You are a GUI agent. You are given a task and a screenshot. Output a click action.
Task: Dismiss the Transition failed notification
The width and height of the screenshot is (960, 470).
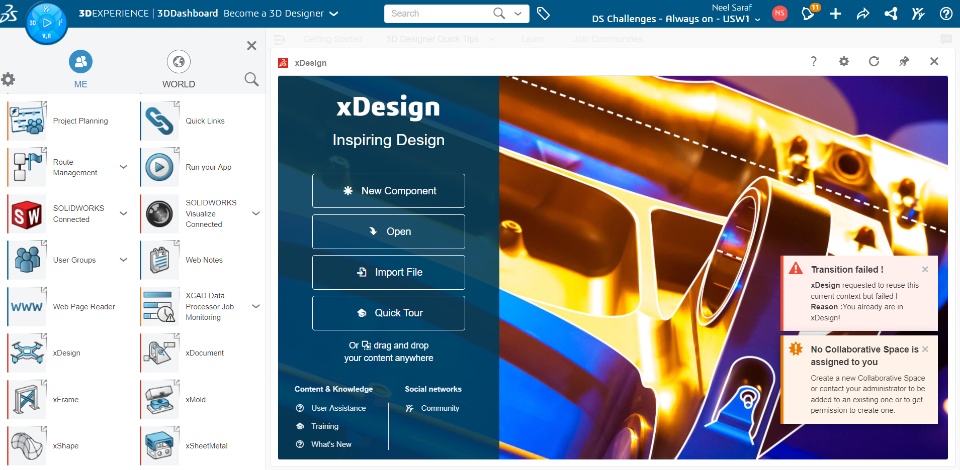pos(925,269)
